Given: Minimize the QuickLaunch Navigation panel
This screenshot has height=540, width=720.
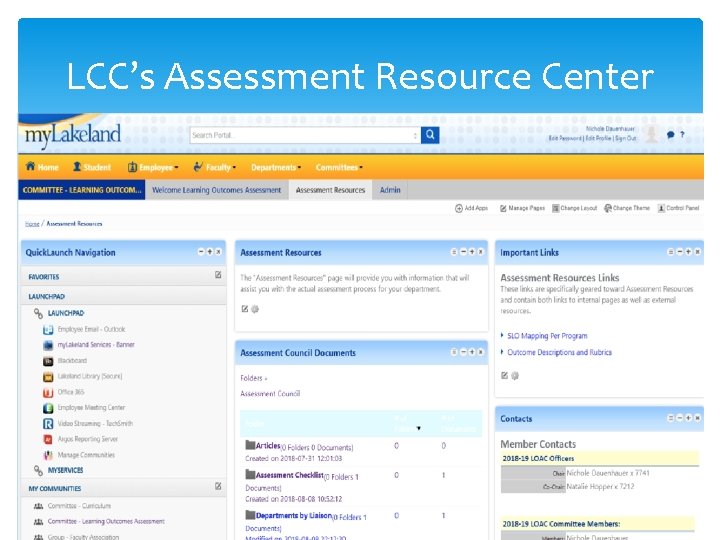Looking at the screenshot, I should [201, 252].
